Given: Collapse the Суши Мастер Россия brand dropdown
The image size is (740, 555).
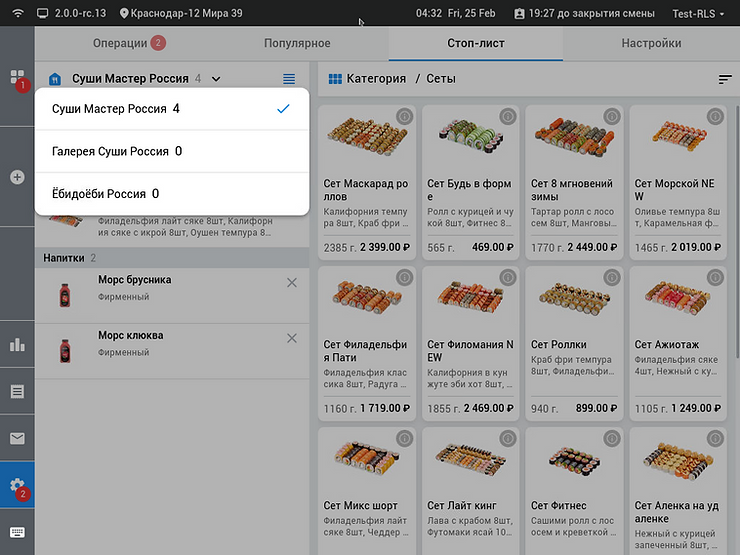Looking at the screenshot, I should pyautogui.click(x=216, y=78).
